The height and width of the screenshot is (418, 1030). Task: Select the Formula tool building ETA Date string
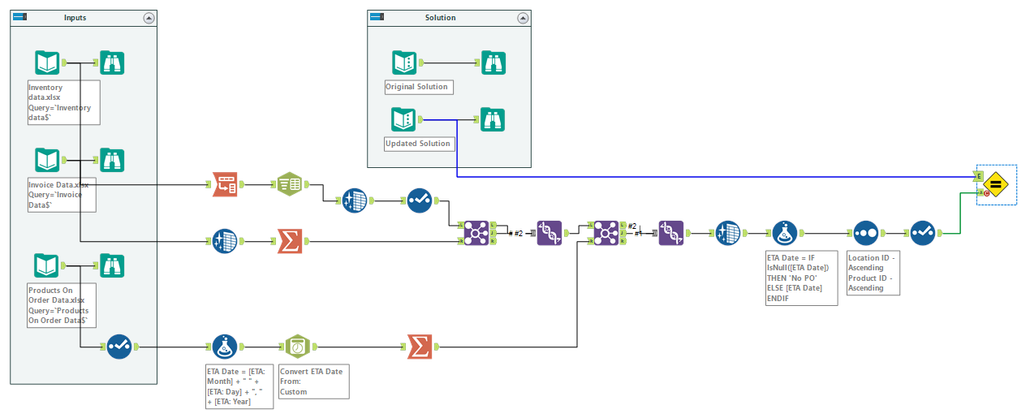(225, 346)
